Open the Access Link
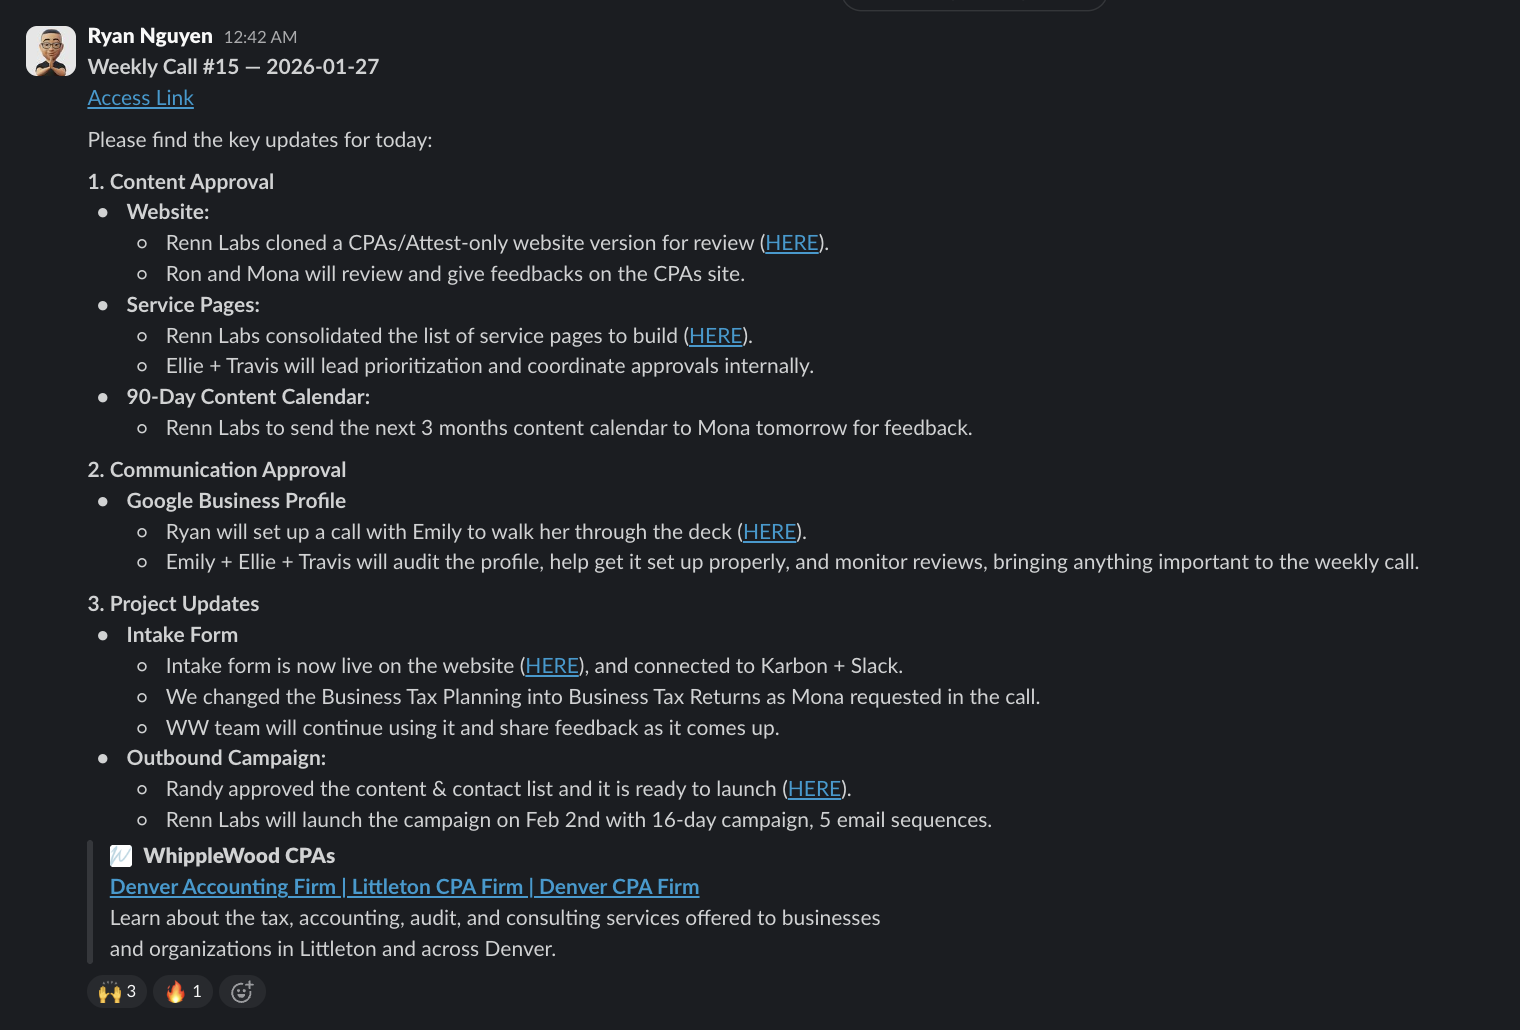The image size is (1520, 1030). click(x=140, y=97)
